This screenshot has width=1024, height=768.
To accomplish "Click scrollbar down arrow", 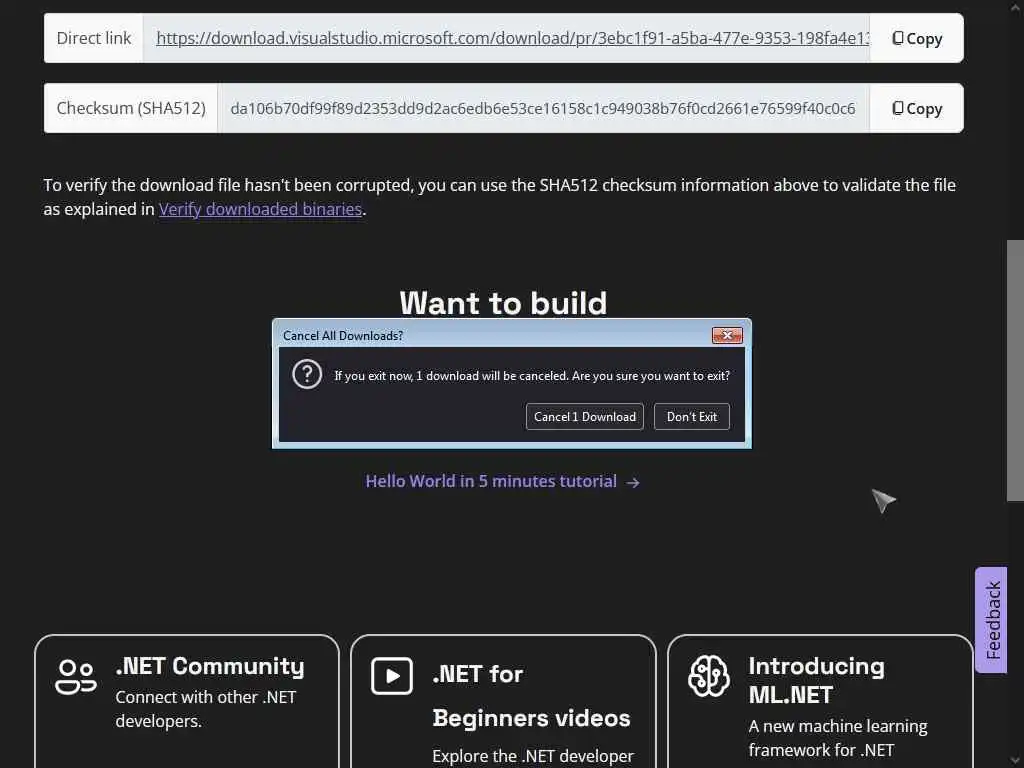I will coord(1015,760).
